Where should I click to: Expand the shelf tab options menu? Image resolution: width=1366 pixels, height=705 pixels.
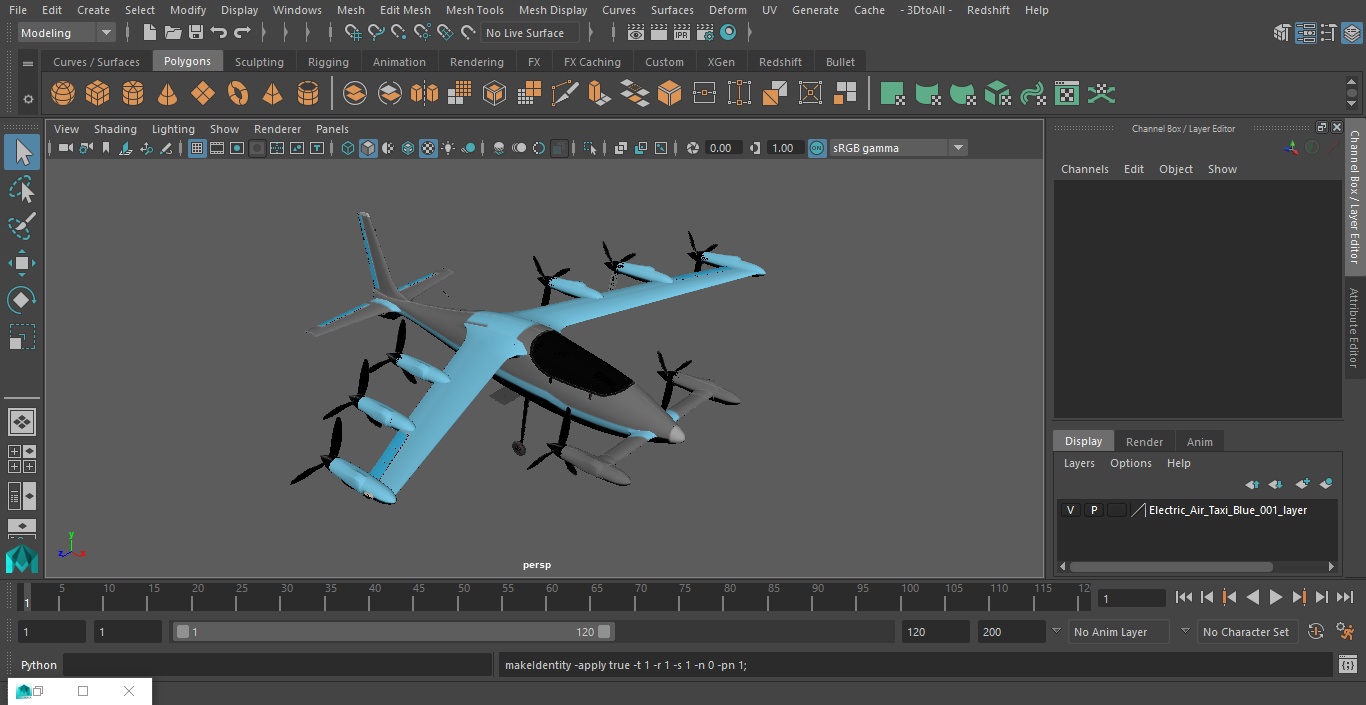click(x=28, y=62)
